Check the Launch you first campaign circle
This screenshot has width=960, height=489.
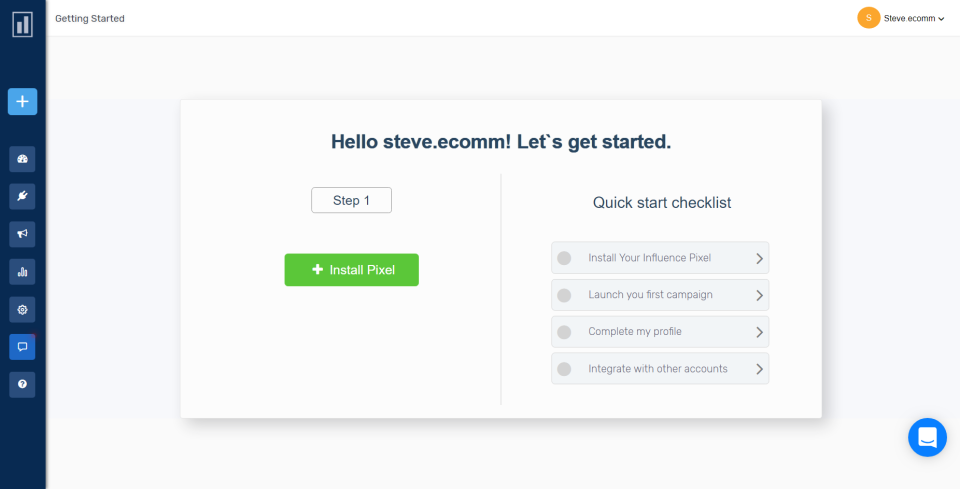click(564, 295)
